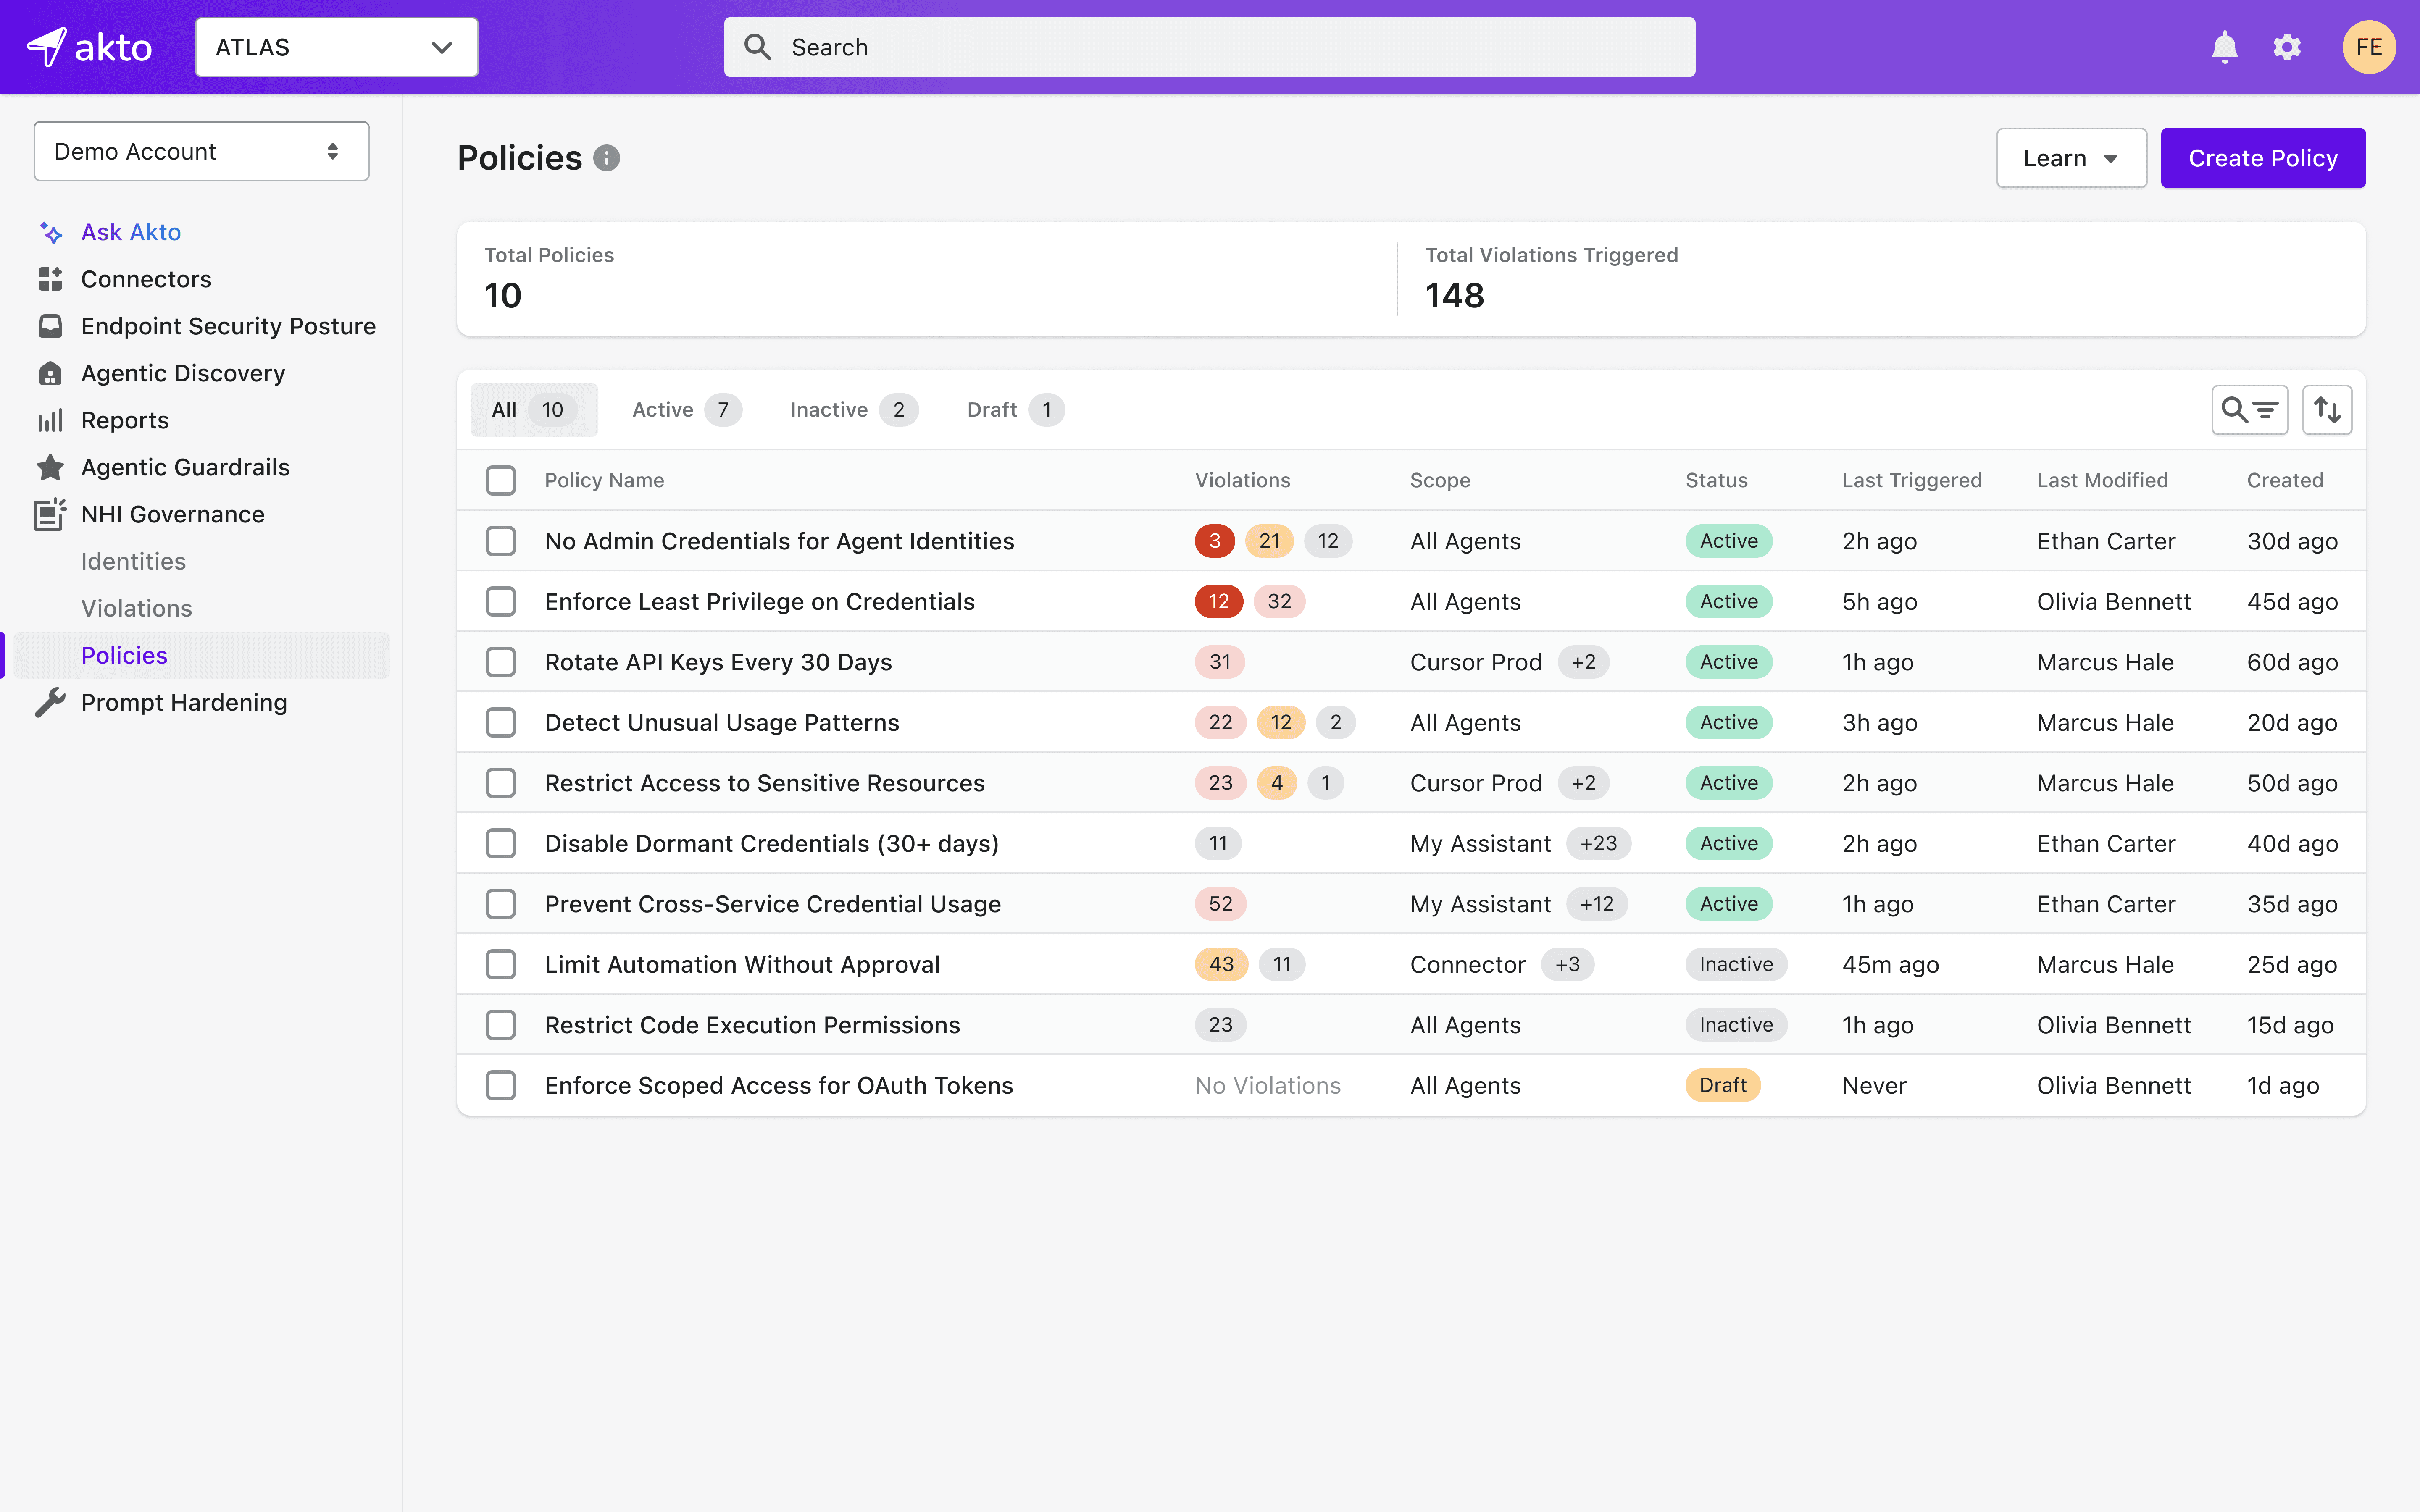This screenshot has height=1512, width=2420.
Task: Click the Agentic Guardrails star icon
Action: coord(51,467)
